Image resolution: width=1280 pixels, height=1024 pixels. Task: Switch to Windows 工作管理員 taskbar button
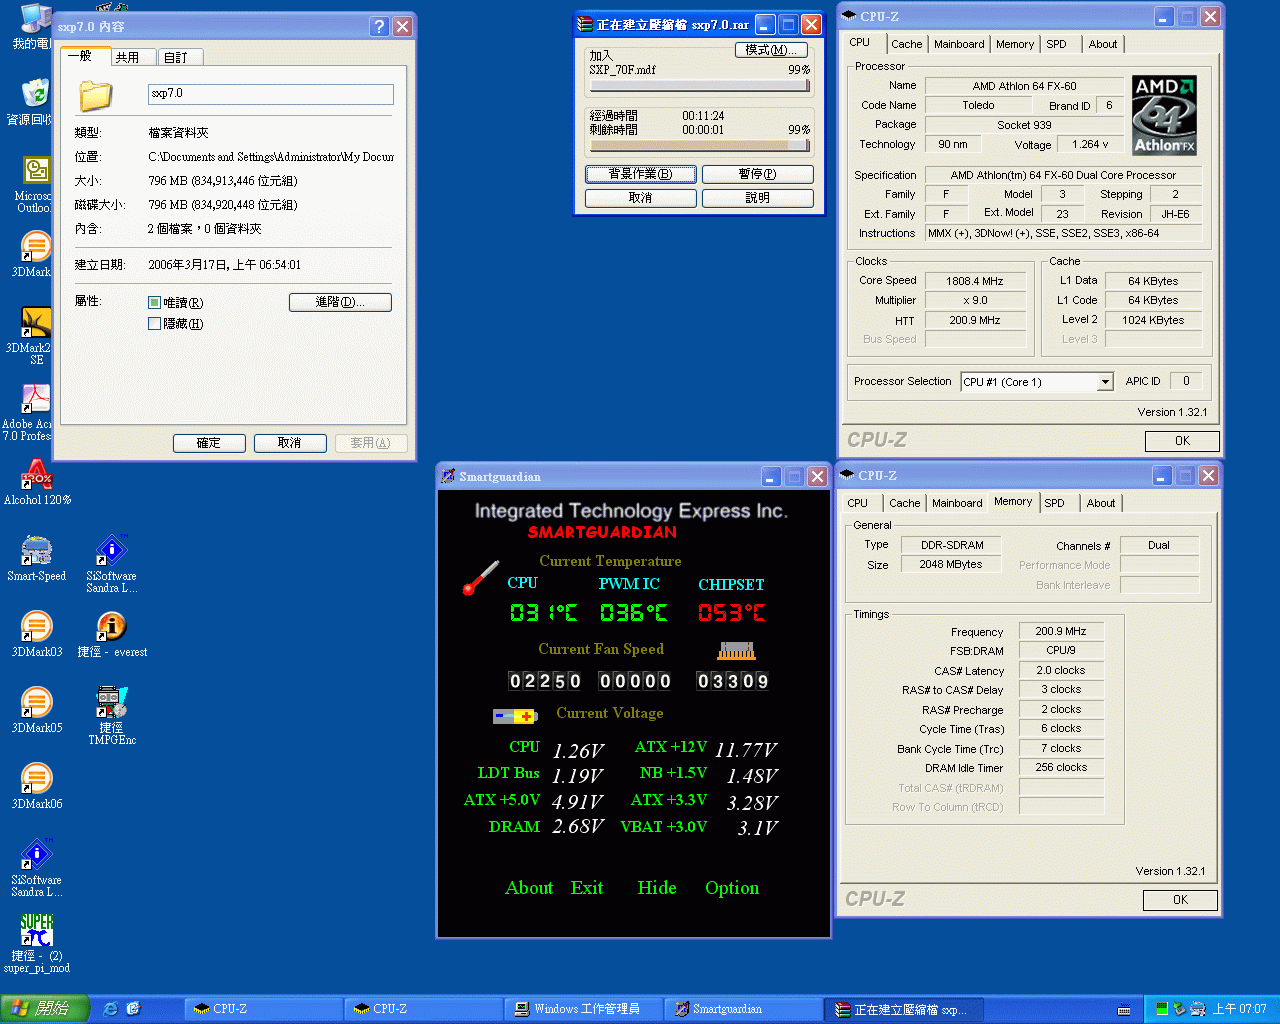[x=584, y=1009]
